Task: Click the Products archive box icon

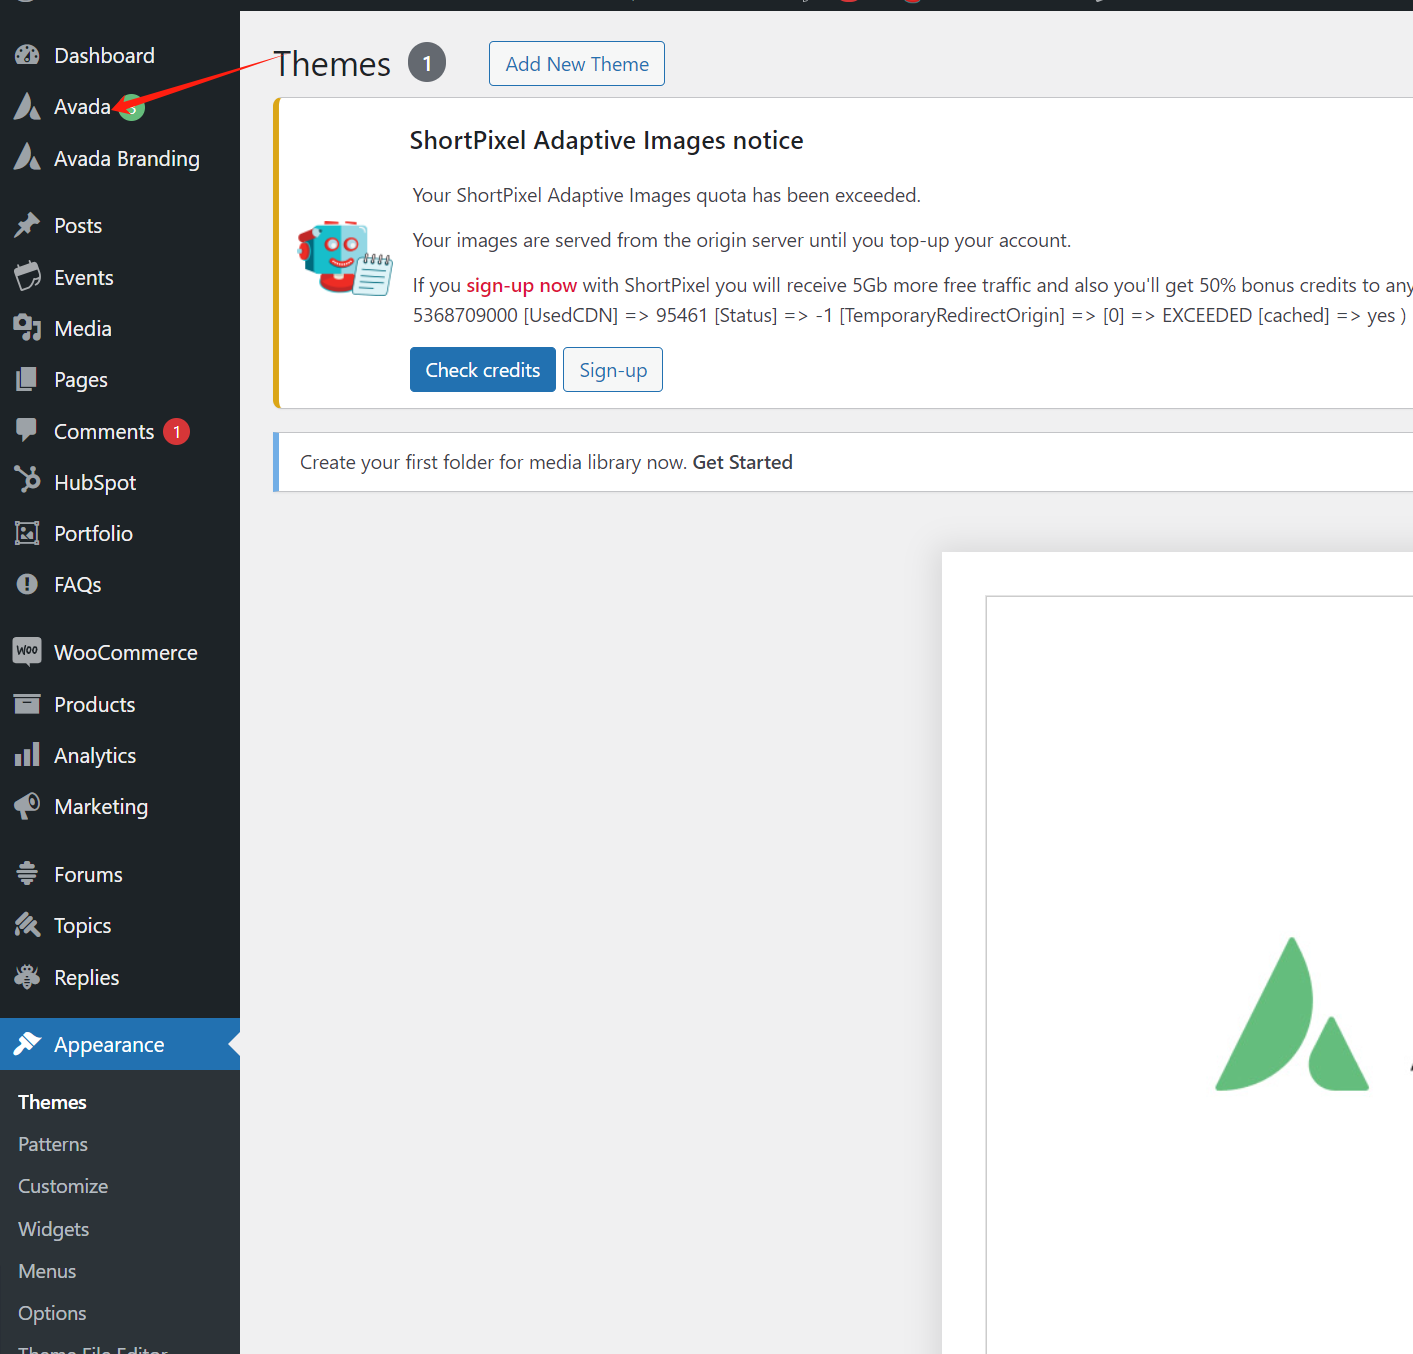Action: point(27,704)
